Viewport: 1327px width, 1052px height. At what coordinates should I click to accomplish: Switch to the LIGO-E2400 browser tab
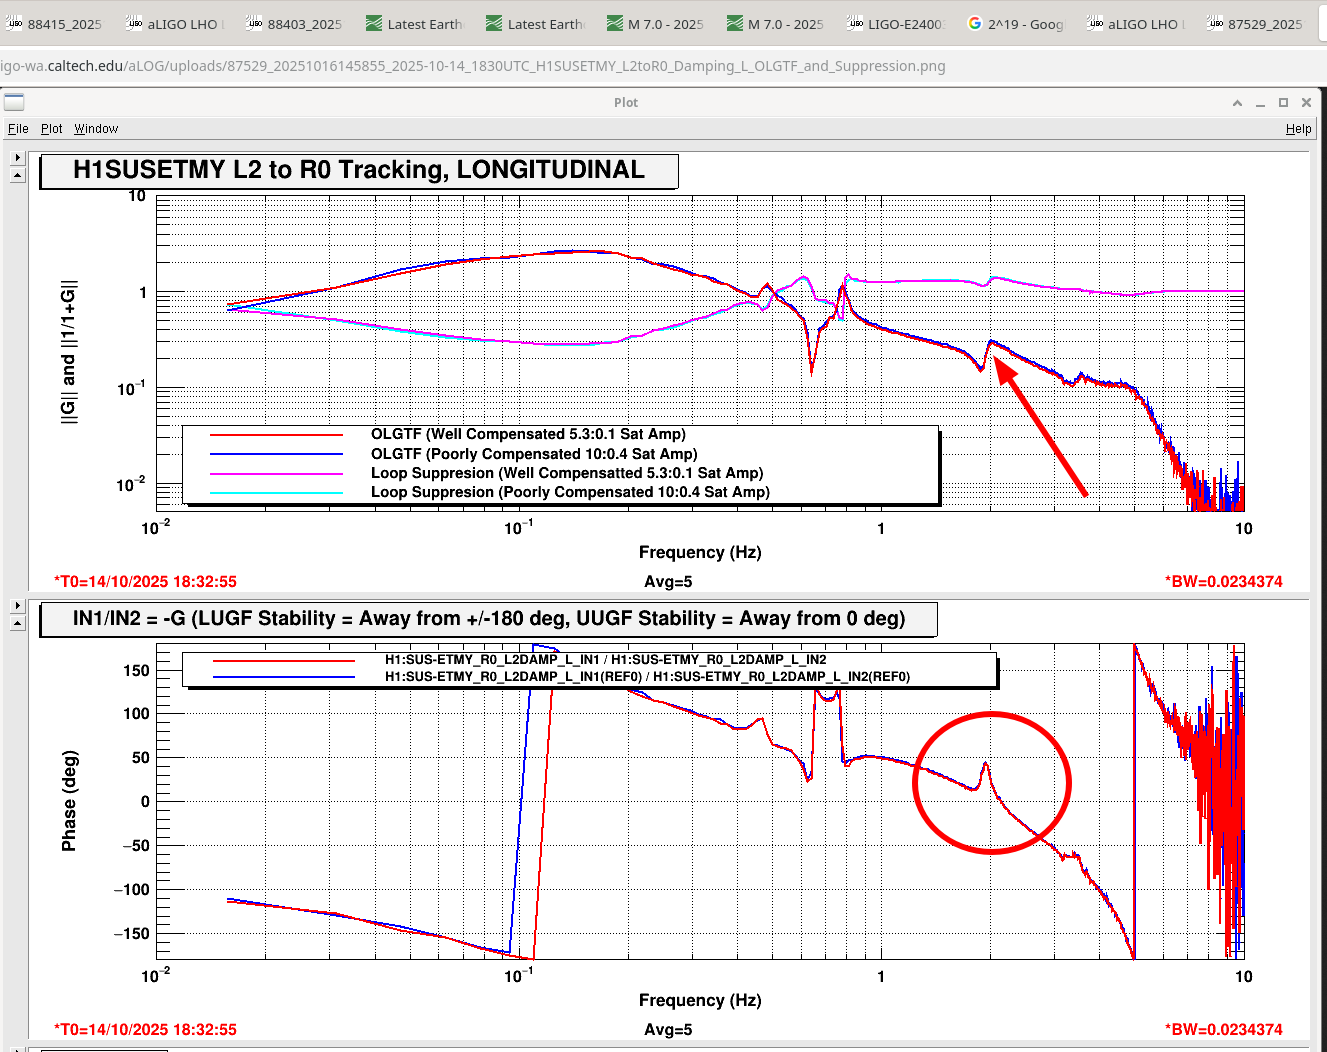[x=895, y=24]
